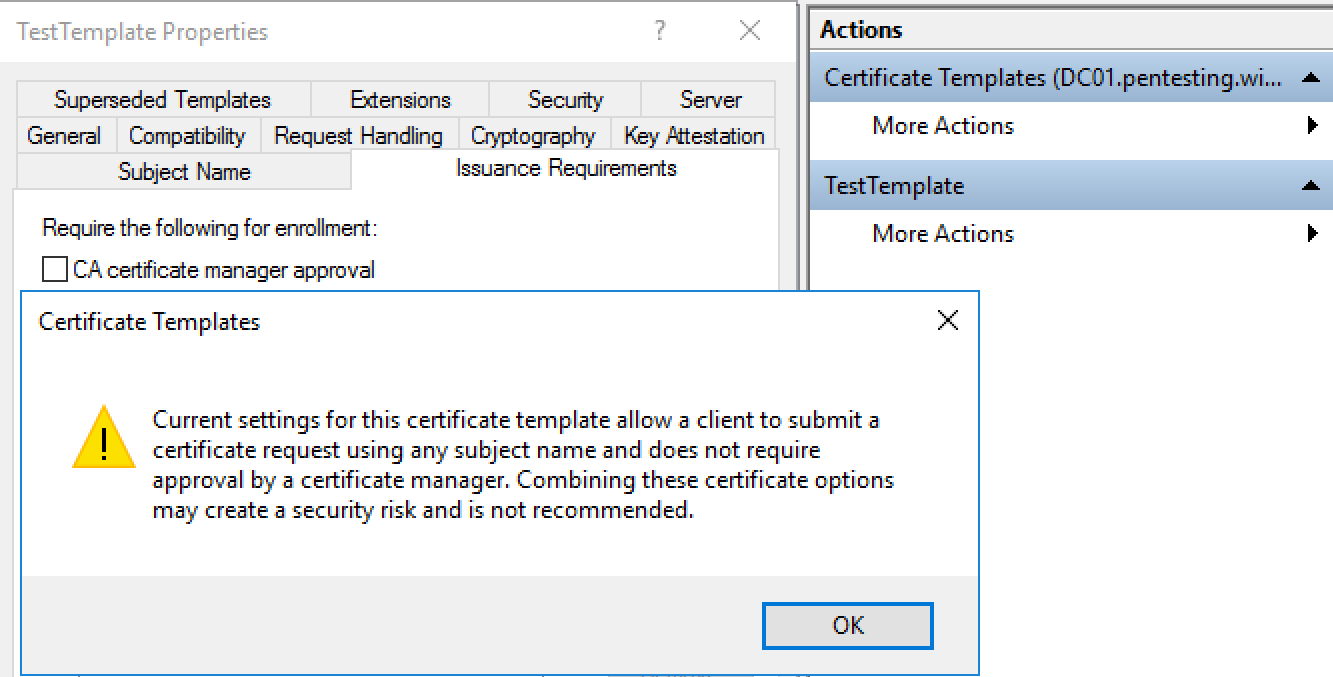Select the Server tab
This screenshot has width=1333, height=677.
click(x=710, y=100)
